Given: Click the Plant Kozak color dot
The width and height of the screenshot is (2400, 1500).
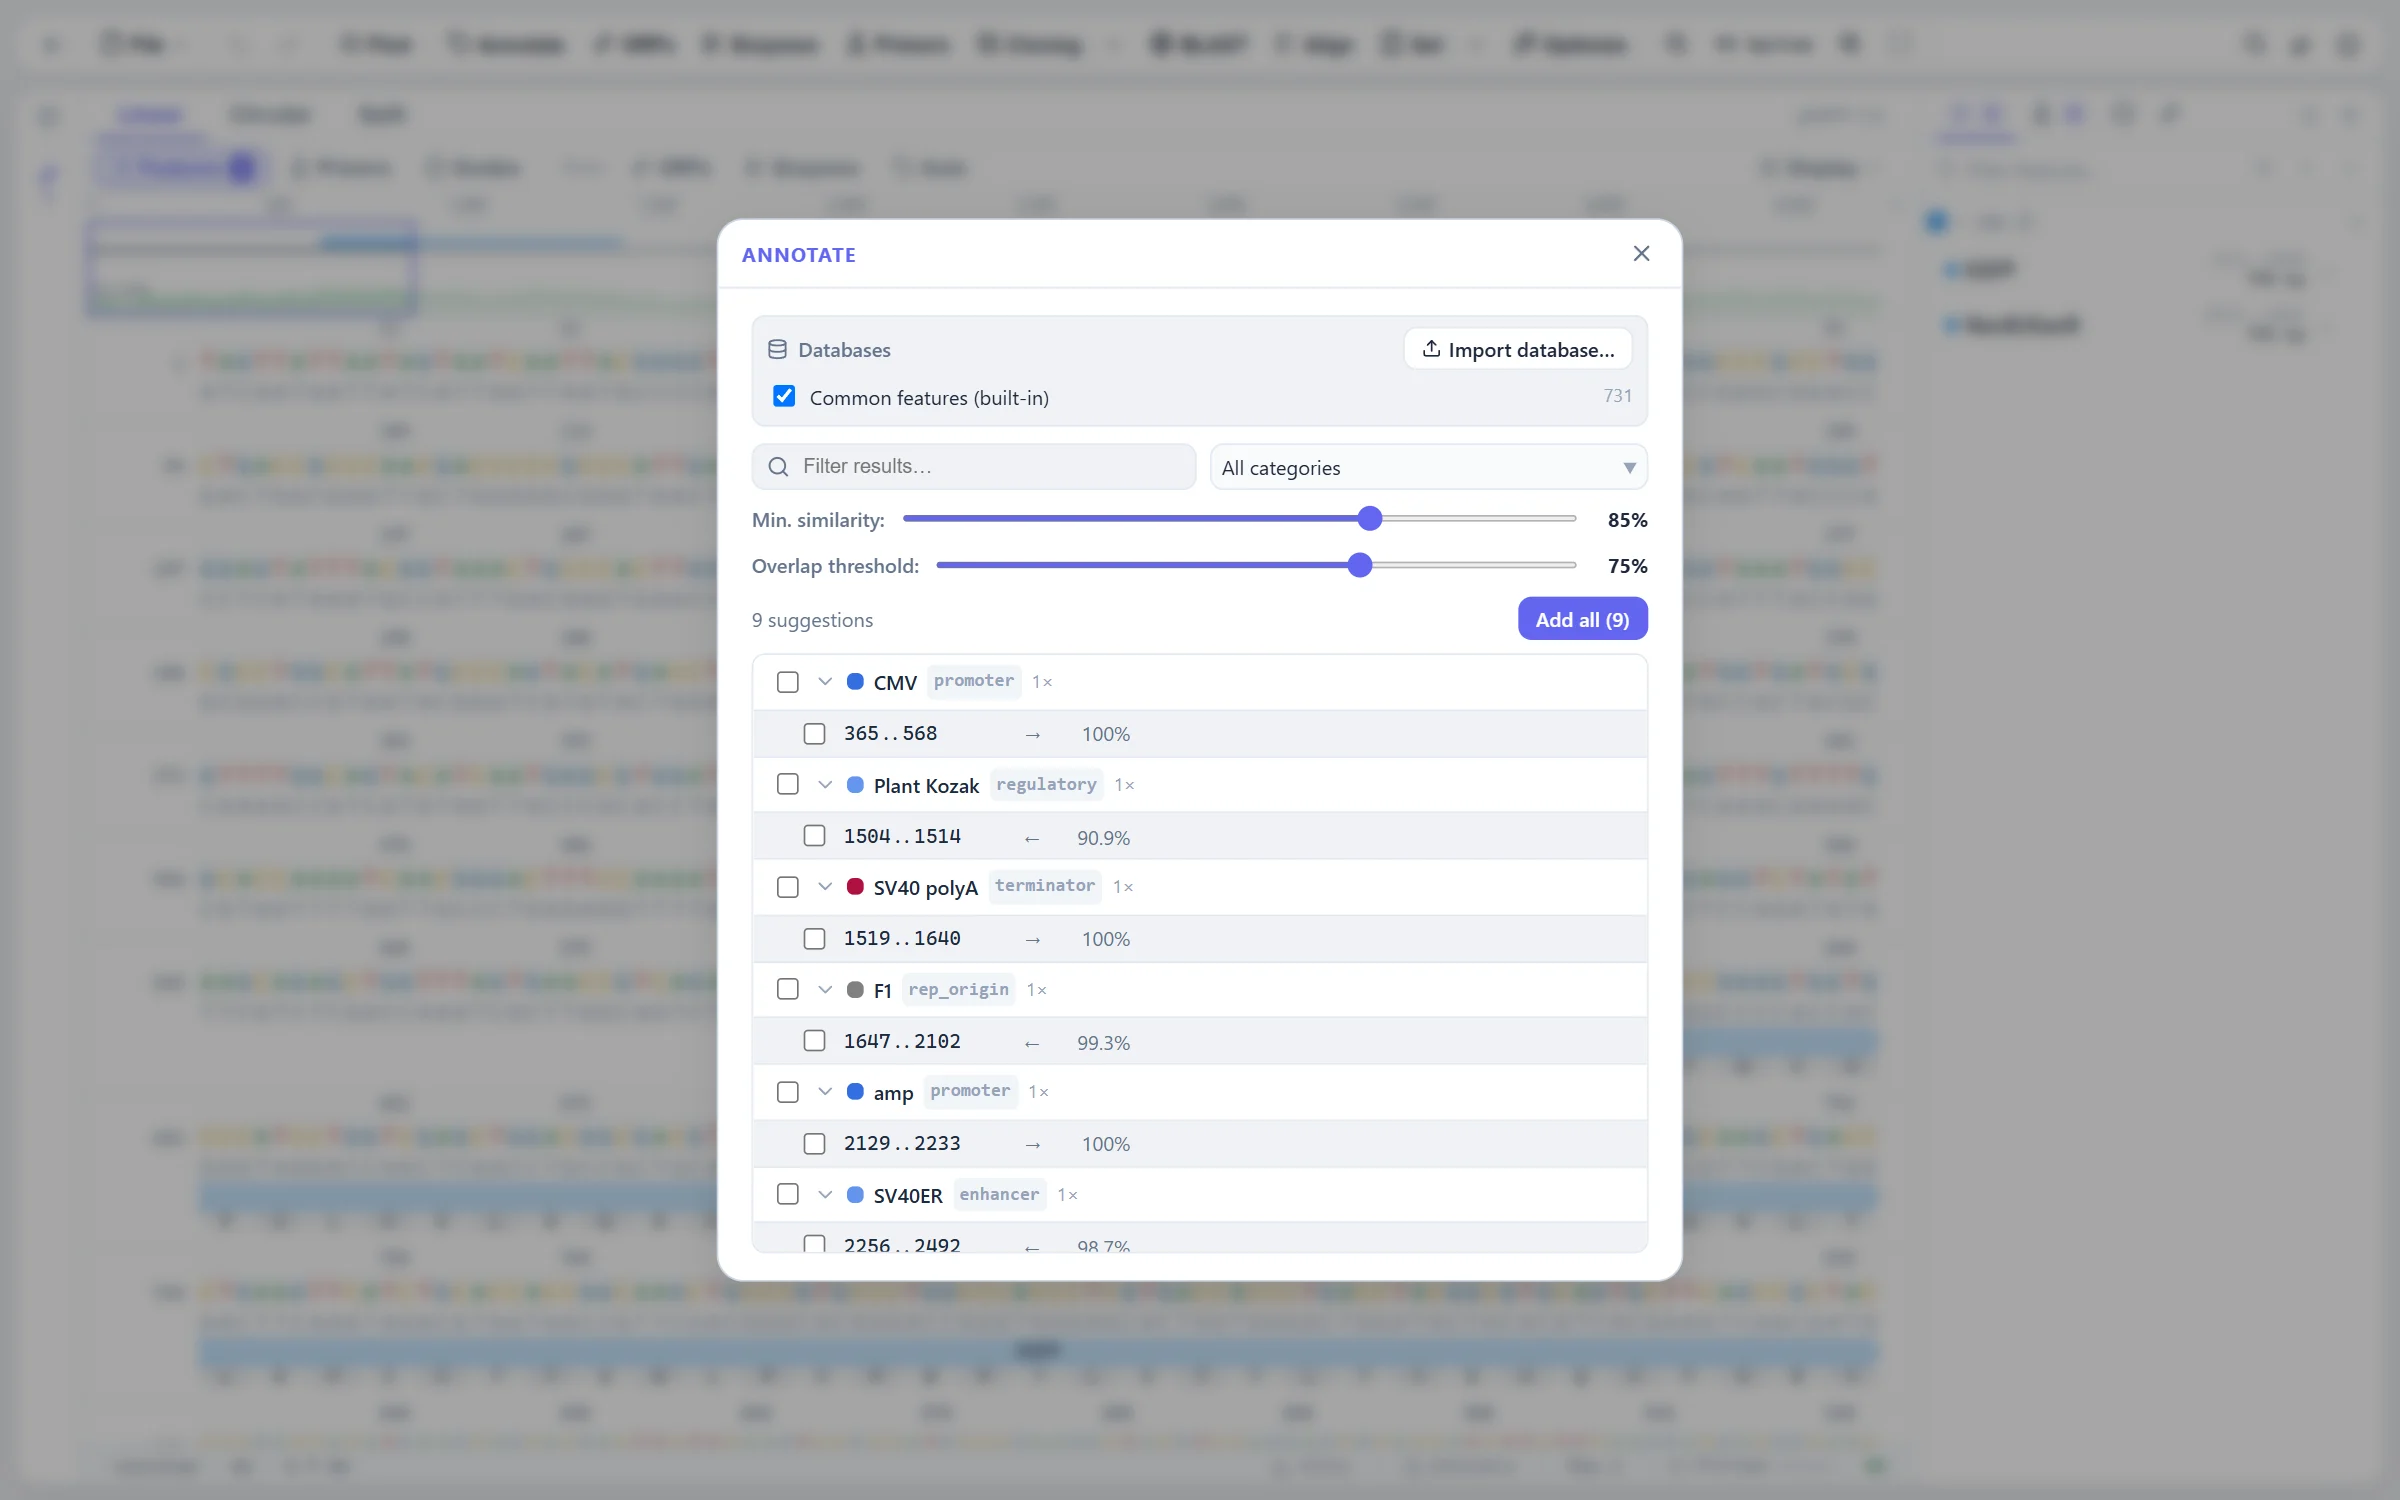Looking at the screenshot, I should pos(855,785).
